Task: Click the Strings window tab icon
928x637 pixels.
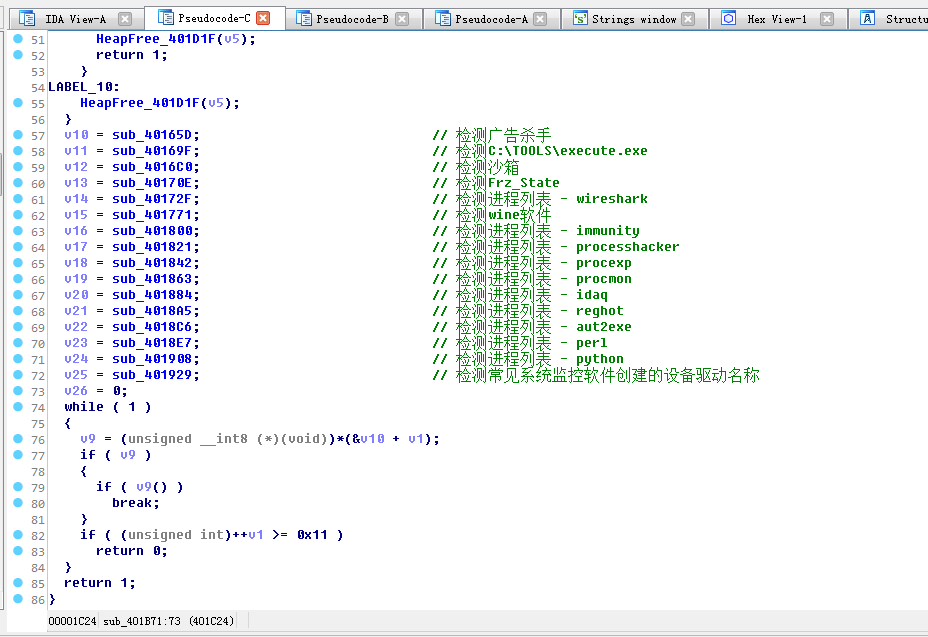Action: click(x=580, y=19)
